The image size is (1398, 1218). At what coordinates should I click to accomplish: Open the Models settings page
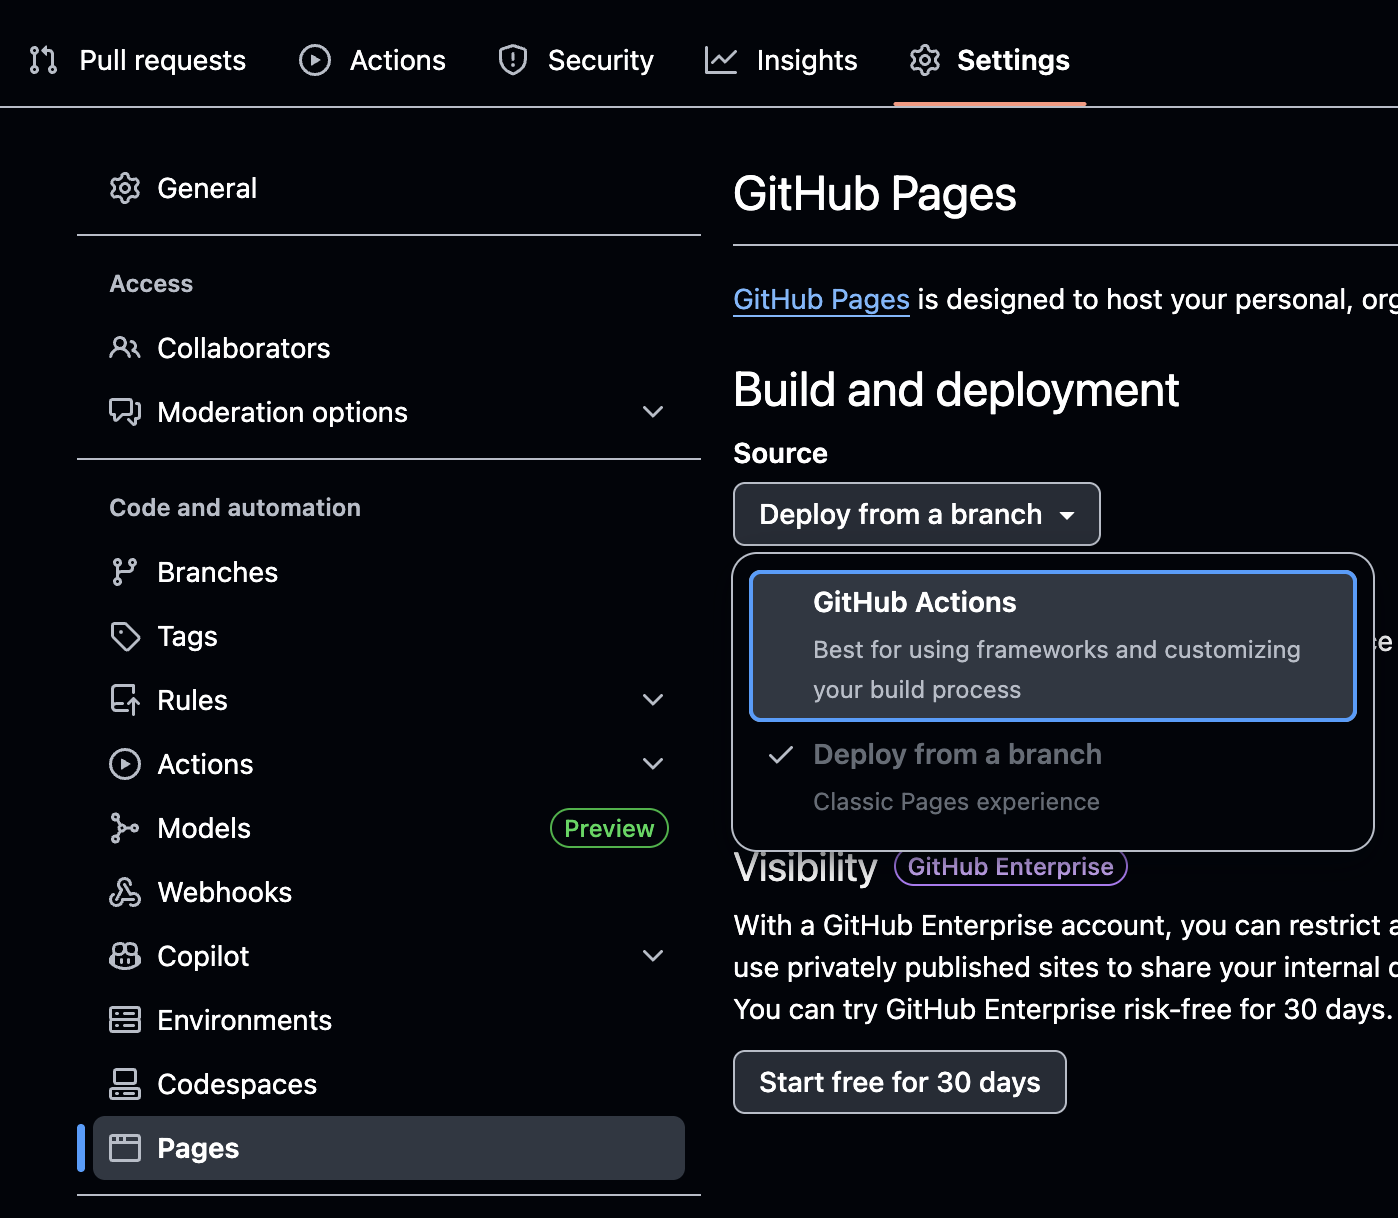pos(389,828)
